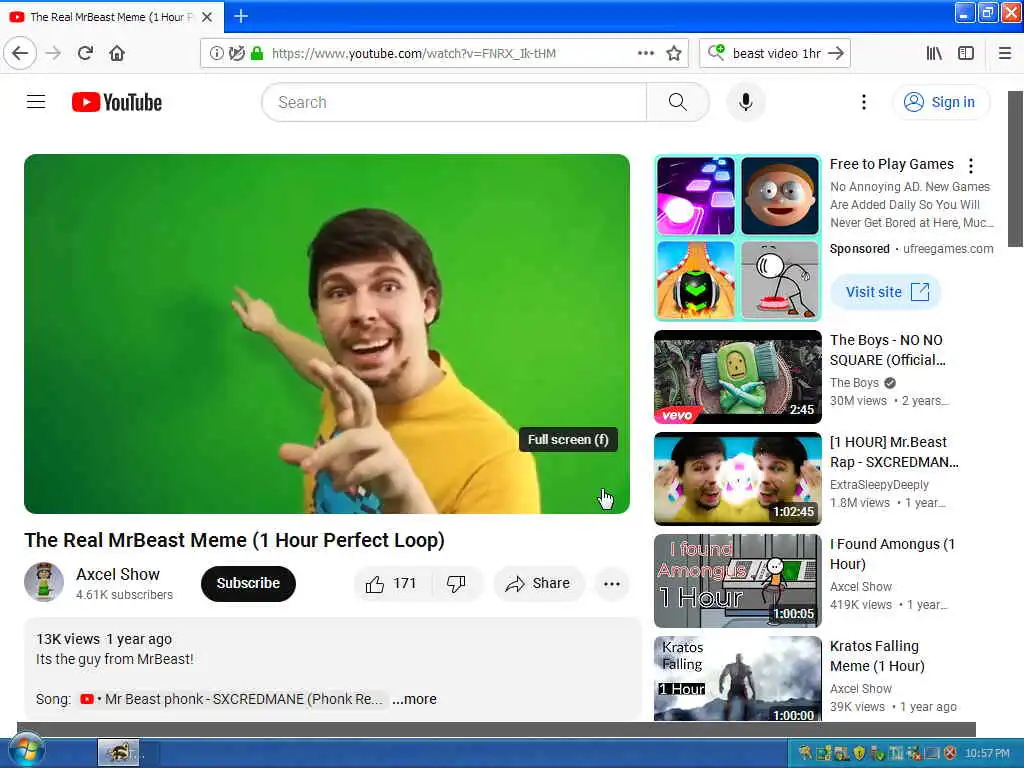Show site information icon in address bar

point(216,54)
